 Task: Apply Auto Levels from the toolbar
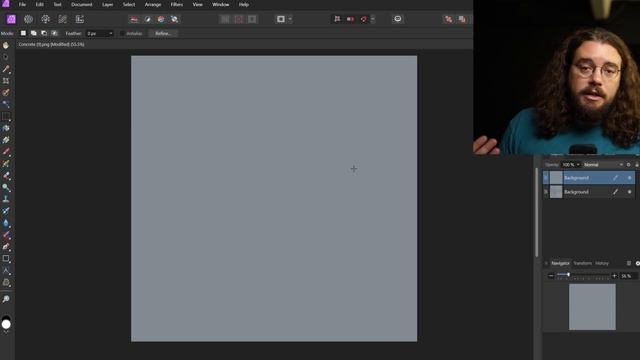pos(134,19)
